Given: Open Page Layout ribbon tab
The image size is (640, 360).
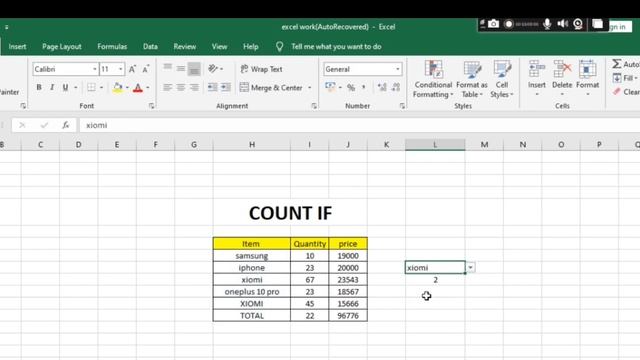Looking at the screenshot, I should coord(62,47).
